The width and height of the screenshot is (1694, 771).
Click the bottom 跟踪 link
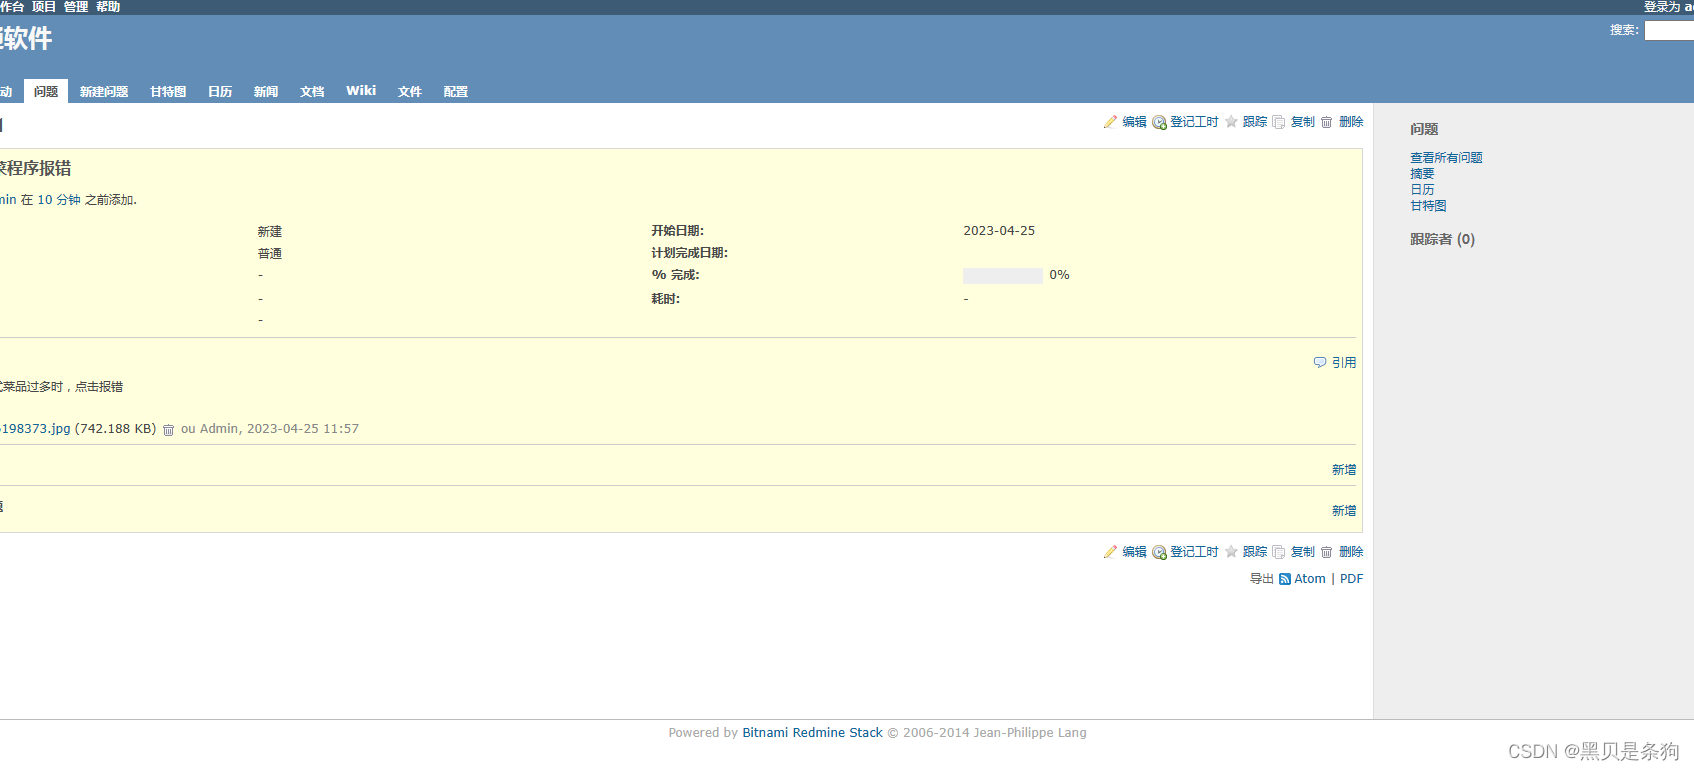click(1255, 552)
